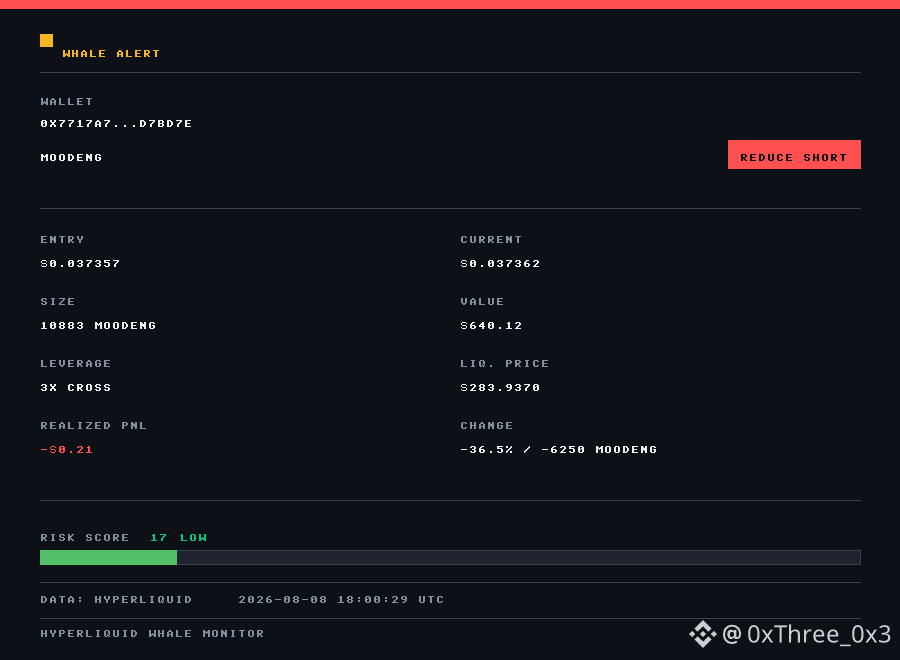Click the yellow square alert icon

(46, 40)
